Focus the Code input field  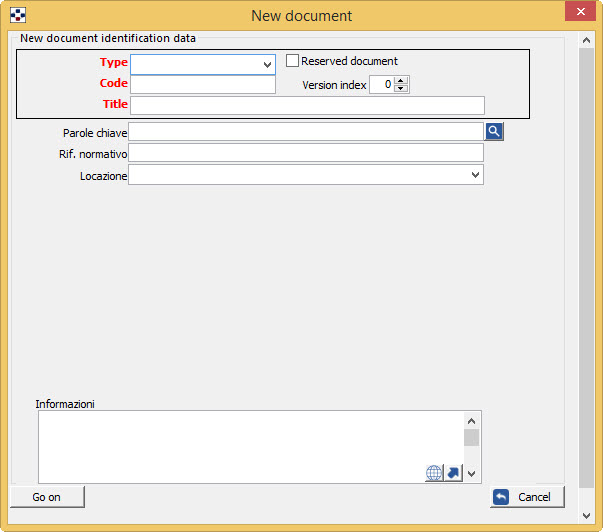coord(202,85)
